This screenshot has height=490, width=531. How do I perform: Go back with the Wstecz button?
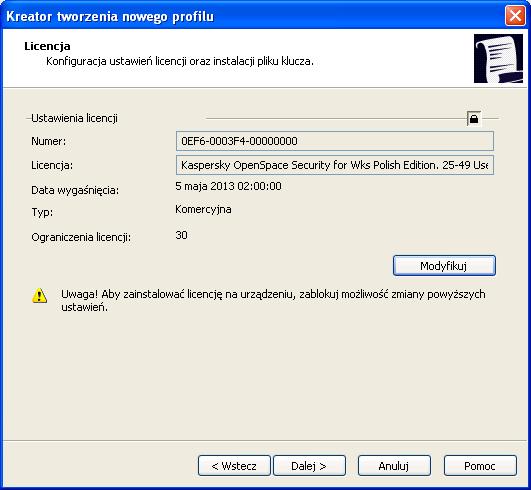pos(234,466)
